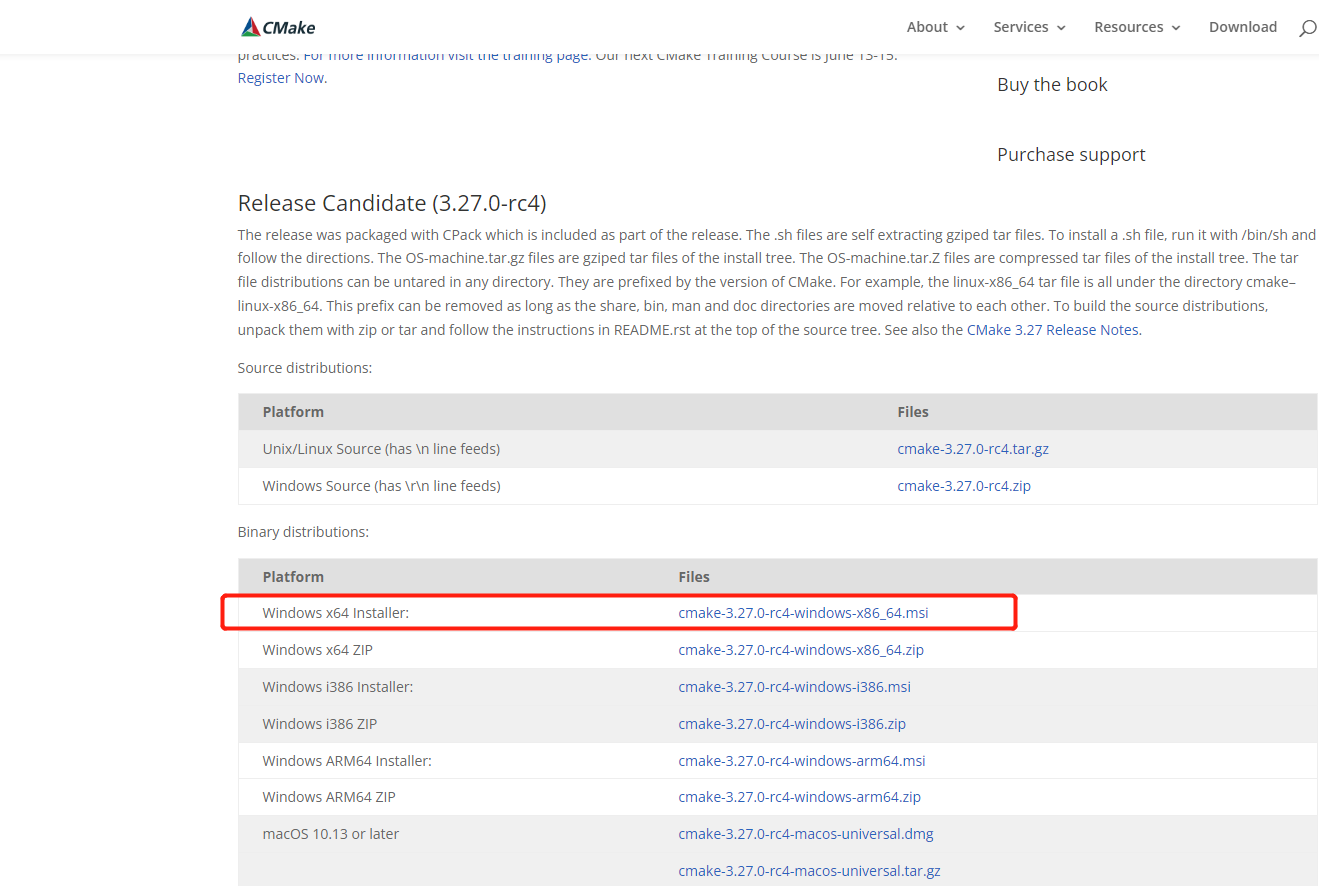Select the Windows x64 Installer: cell
The image size is (1319, 886).
point(336,613)
